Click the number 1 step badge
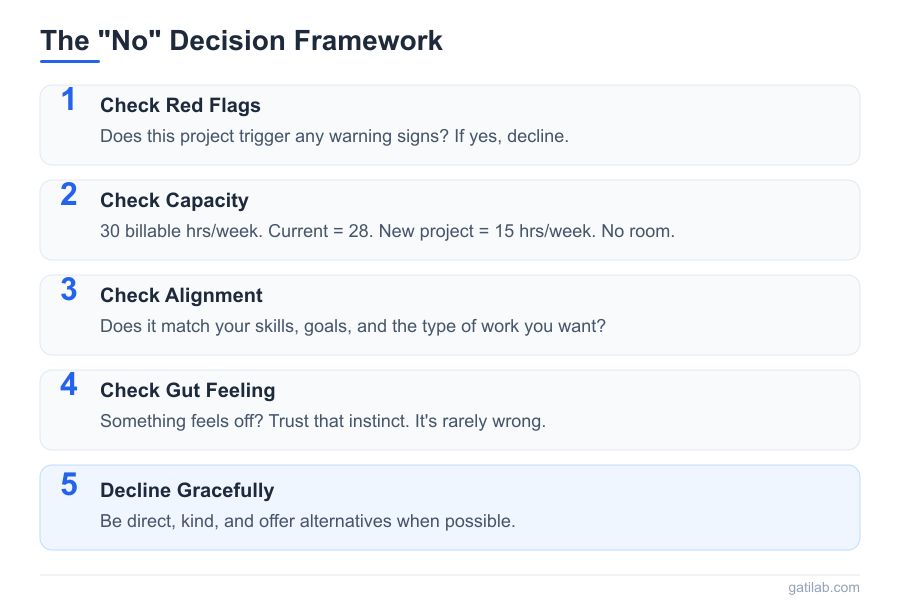The height and width of the screenshot is (600, 900). tap(68, 100)
